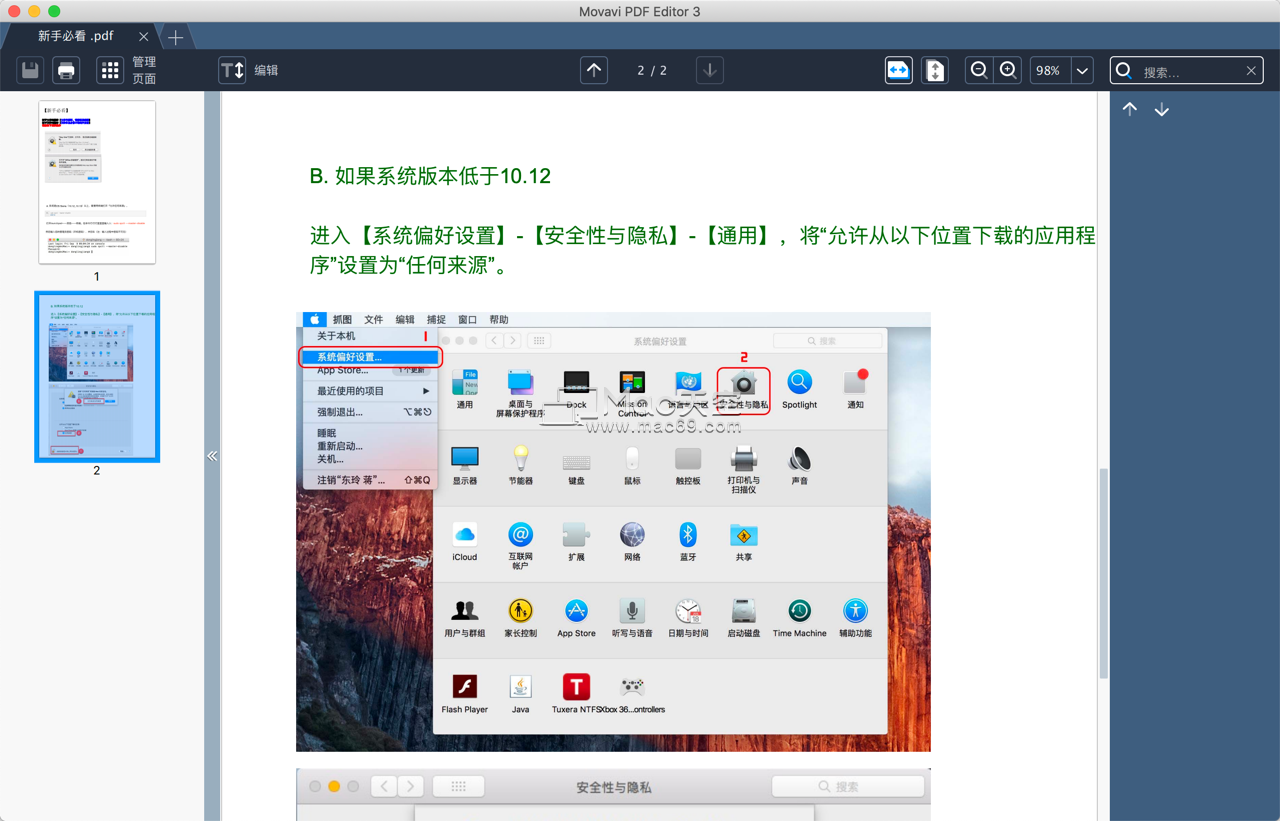Activate the text Edit tool icon

[232, 70]
